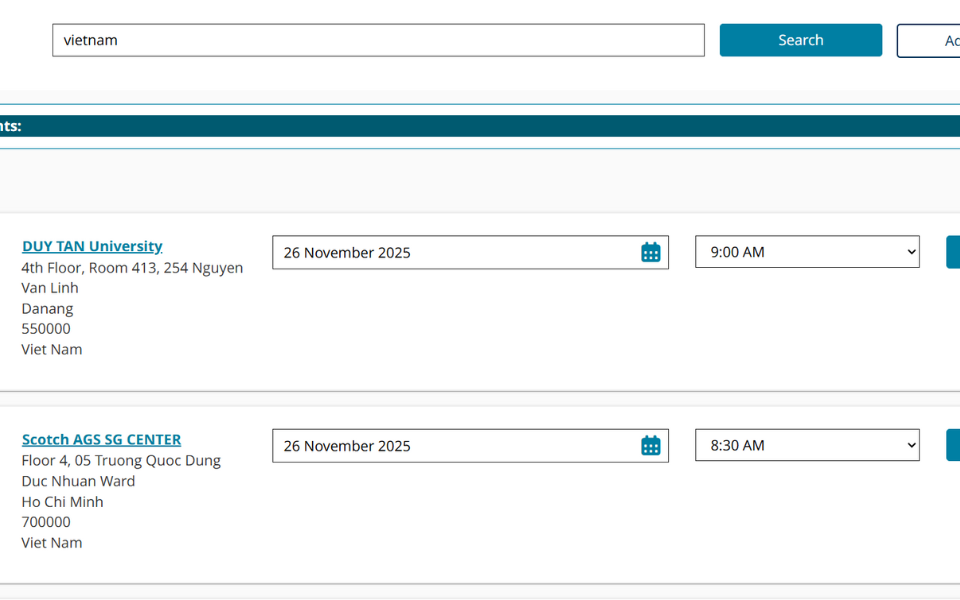This screenshot has height=600, width=960.
Task: Click the dark teal results header bar
Action: click(x=480, y=126)
